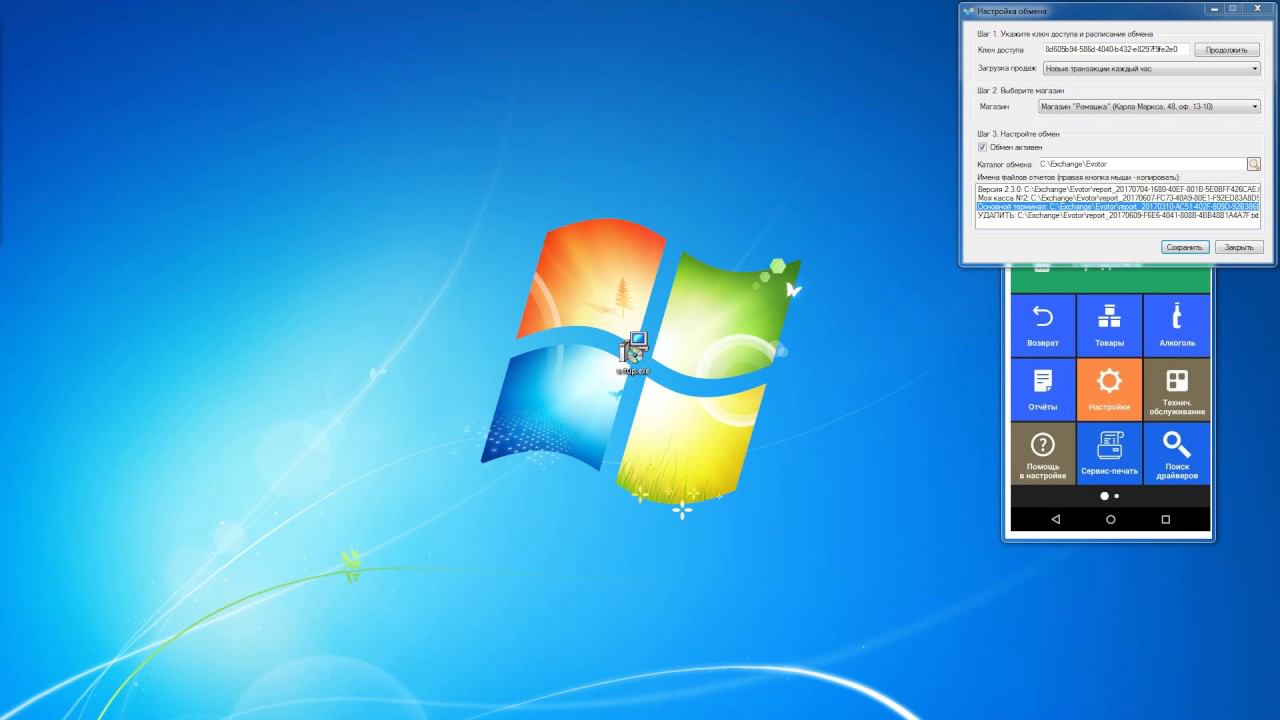This screenshot has height=720, width=1280.
Task: Select the Основной терминал report row
Action: pos(1118,207)
